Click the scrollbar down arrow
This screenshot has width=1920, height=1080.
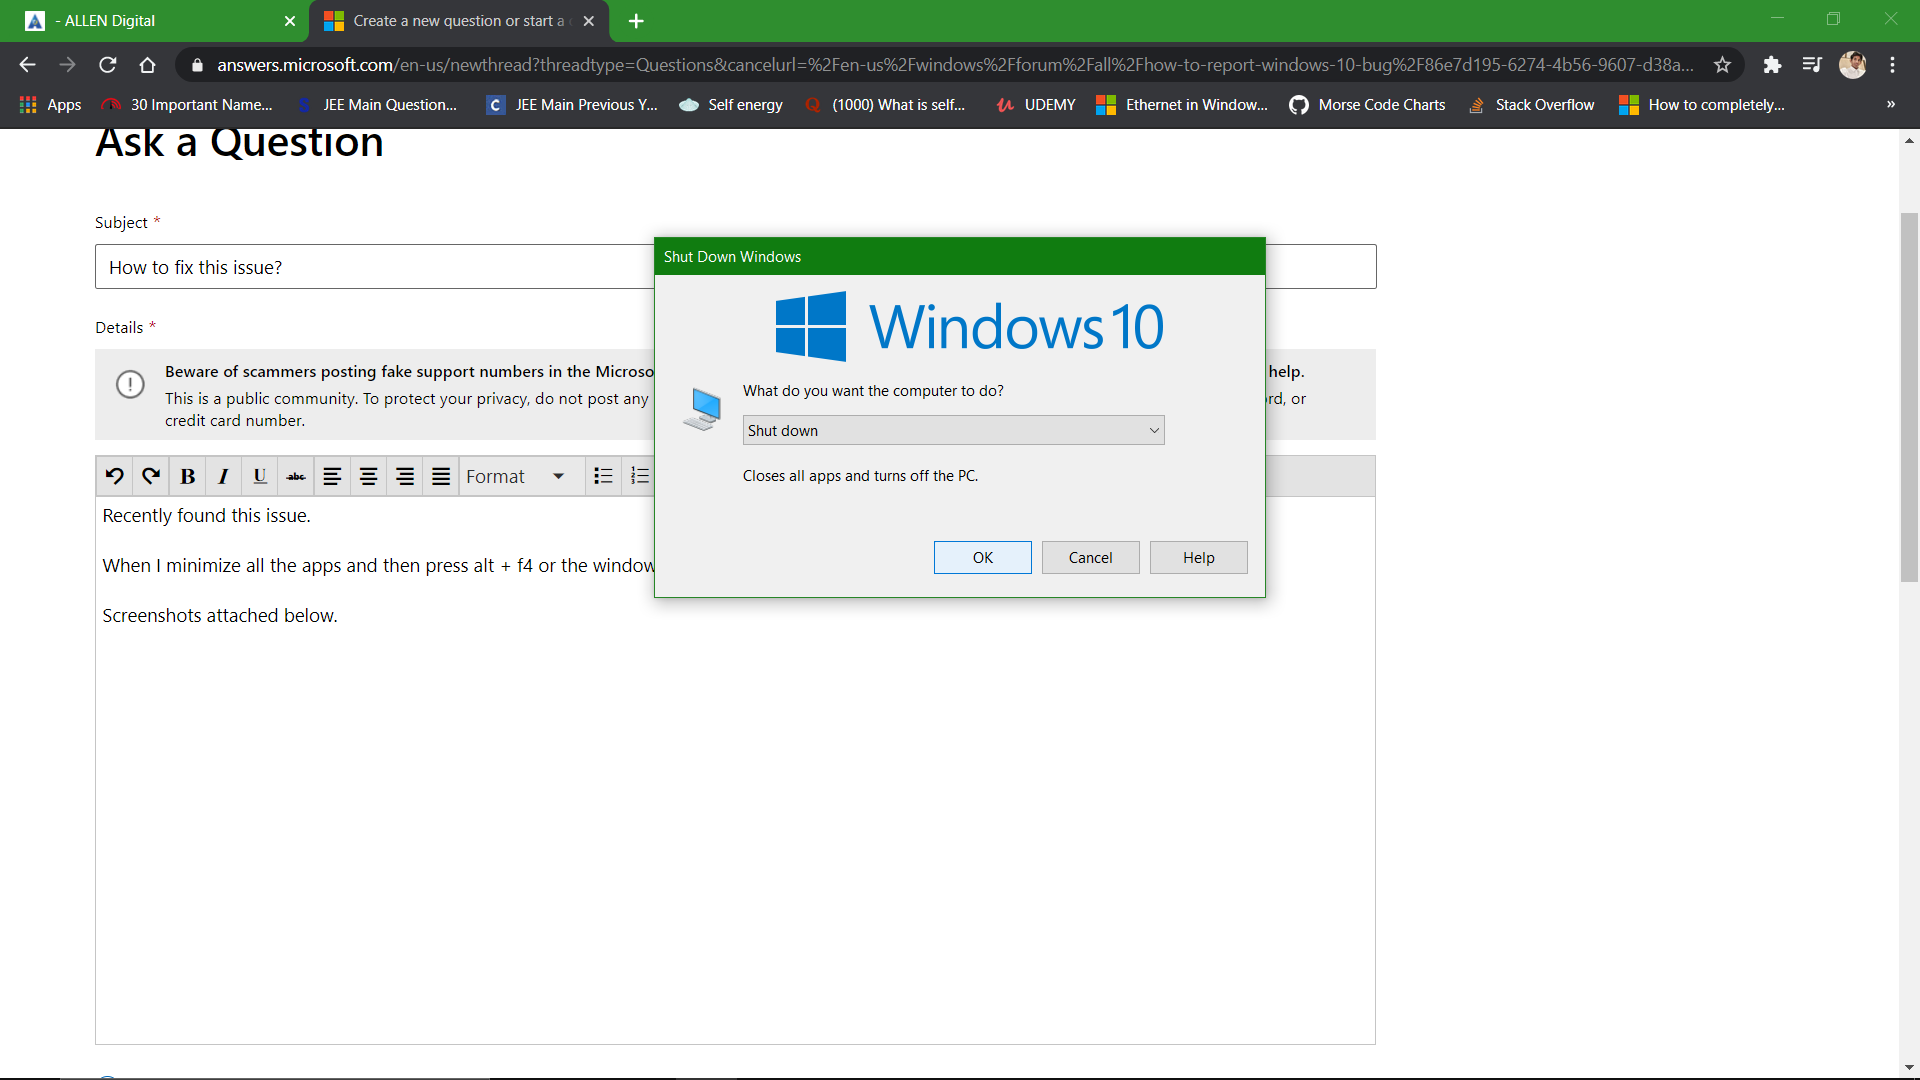[x=1909, y=1067]
